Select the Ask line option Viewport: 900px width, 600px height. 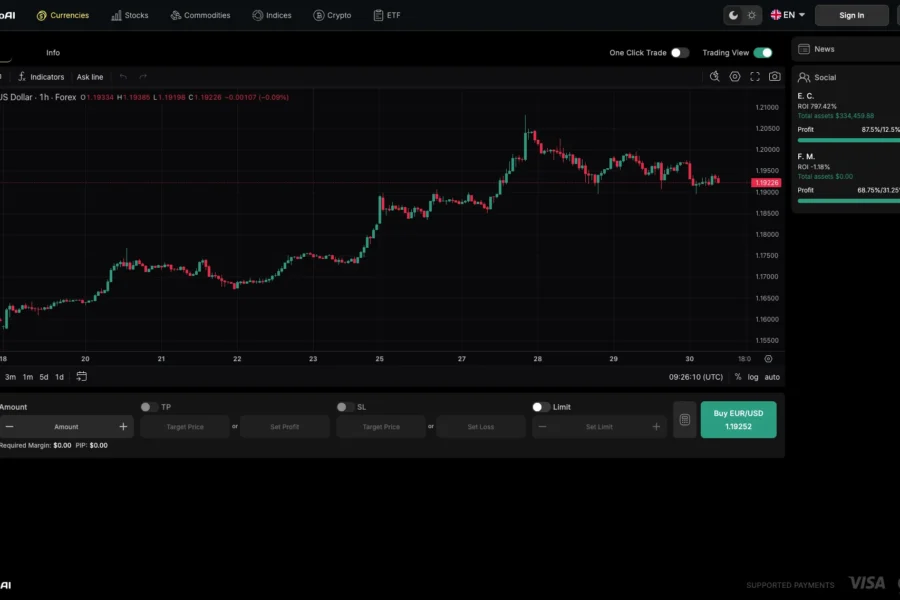pyautogui.click(x=90, y=77)
